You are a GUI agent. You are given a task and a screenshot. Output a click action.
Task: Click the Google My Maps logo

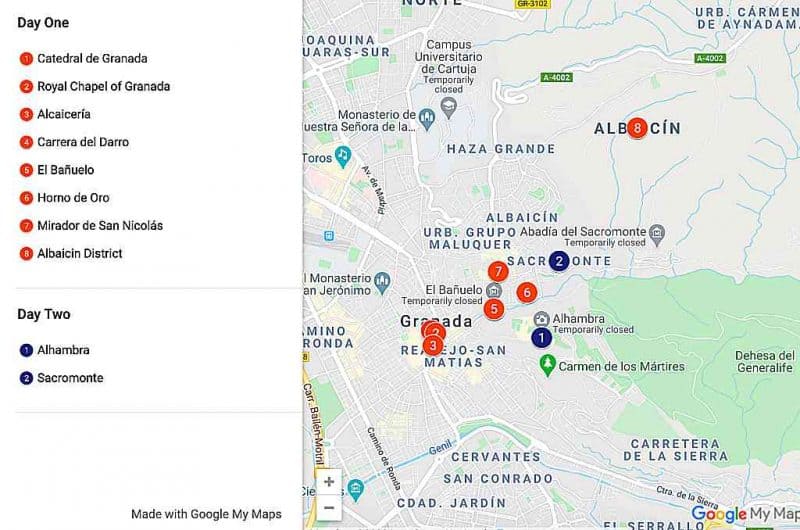click(744, 514)
